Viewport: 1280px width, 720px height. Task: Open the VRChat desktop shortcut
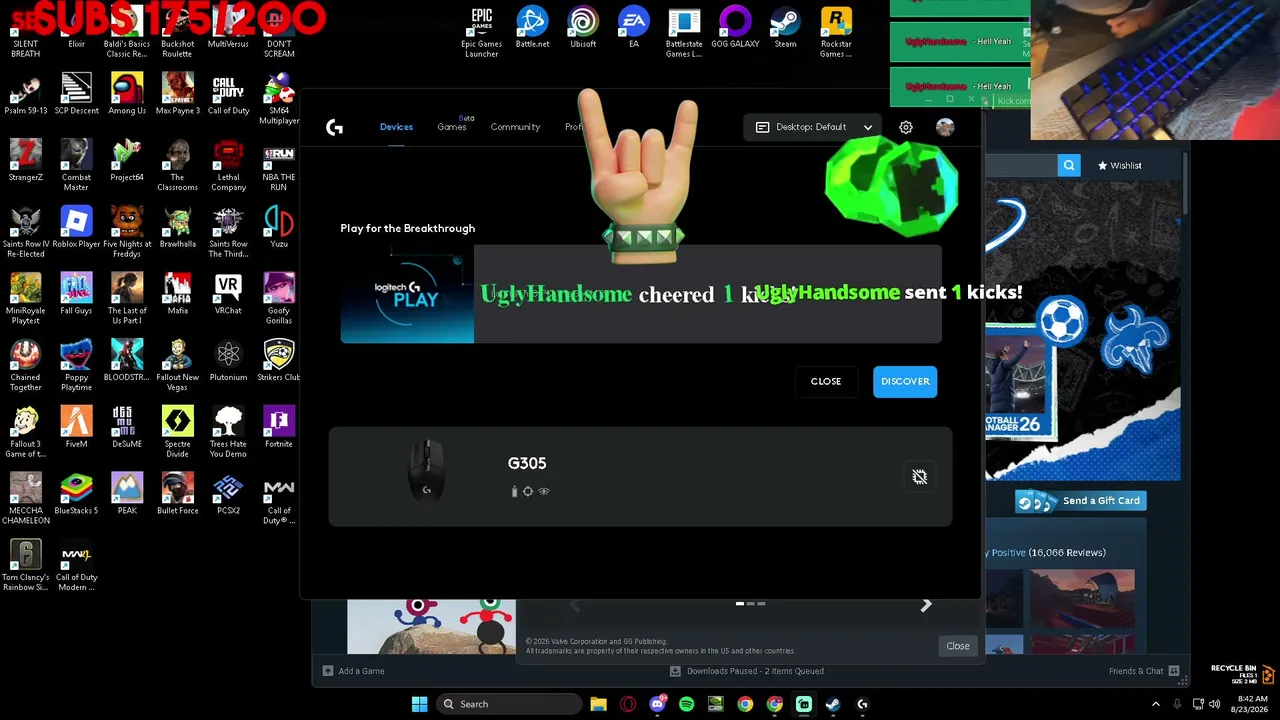coord(228,294)
